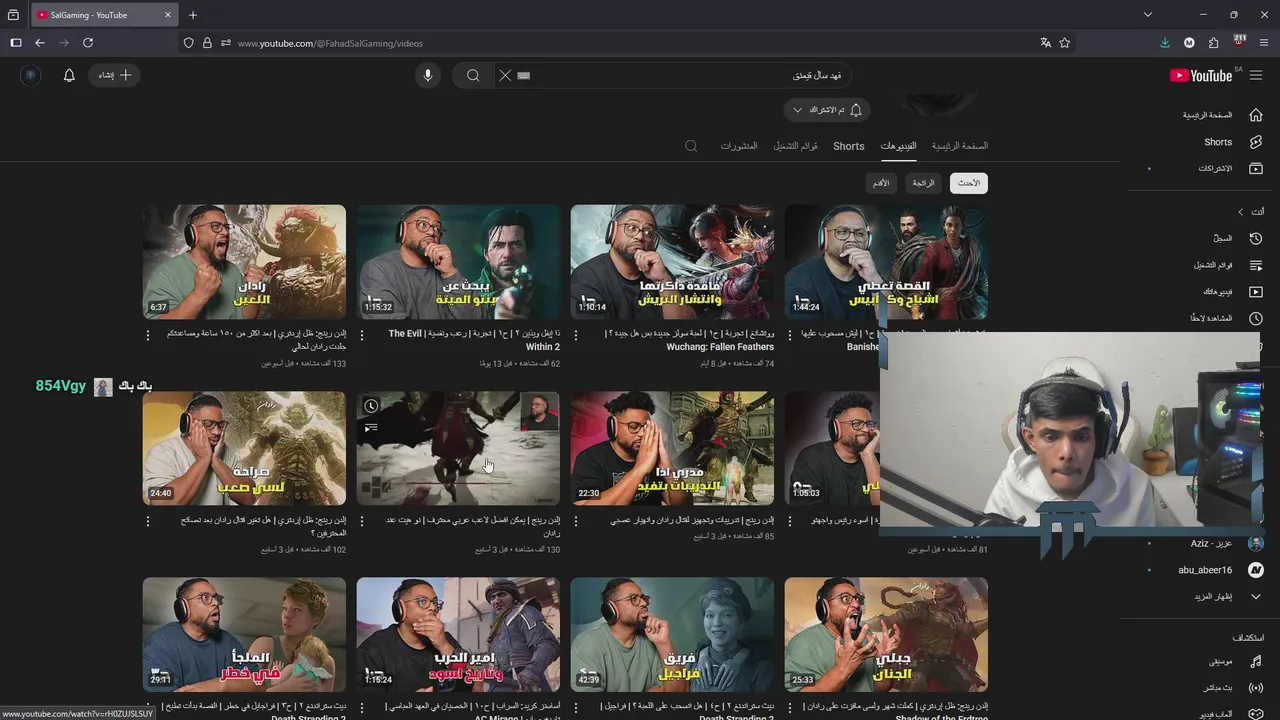Open the site padlock info icon
This screenshot has width=1280, height=720.
[x=207, y=43]
